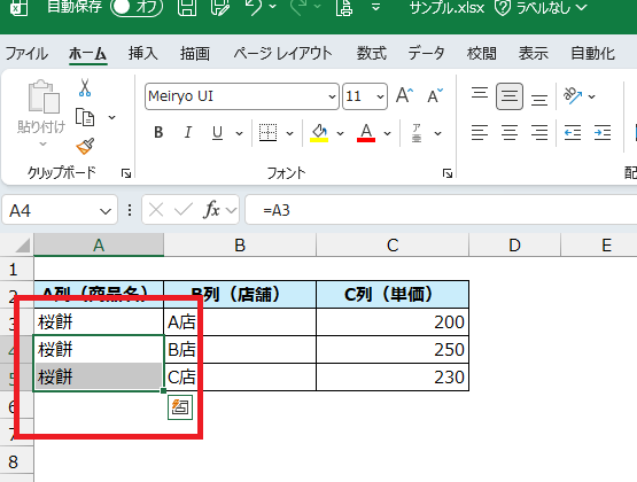Click the Undo arrow icon
Image resolution: width=637 pixels, height=482 pixels.
click(x=254, y=10)
